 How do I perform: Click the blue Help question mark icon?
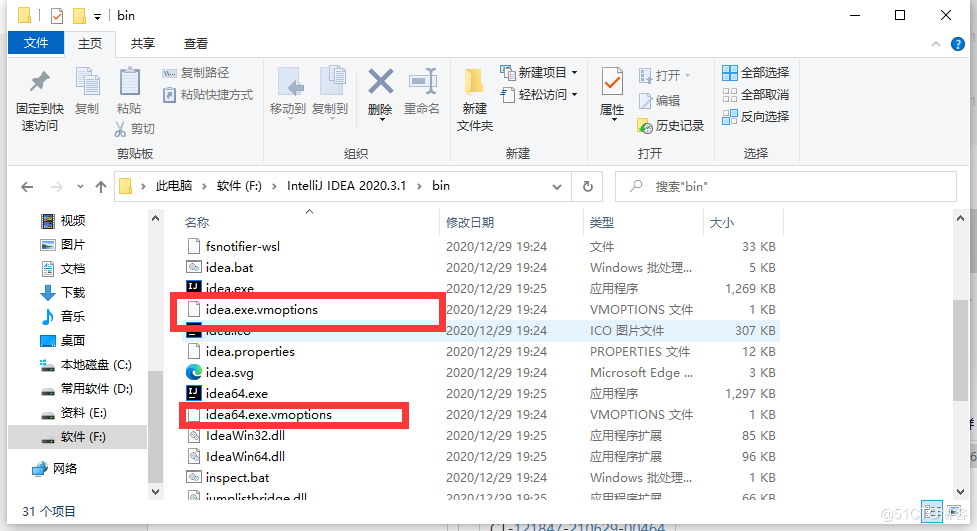tap(958, 44)
